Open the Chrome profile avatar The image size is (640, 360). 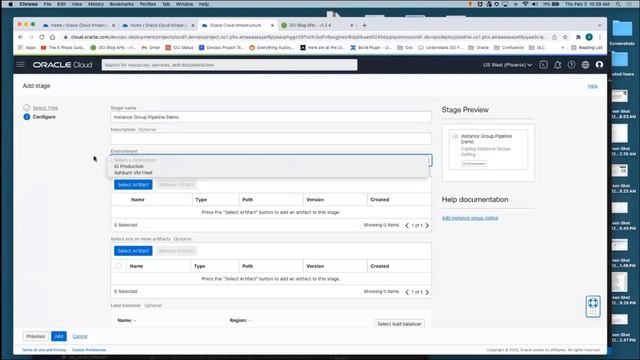pos(589,37)
